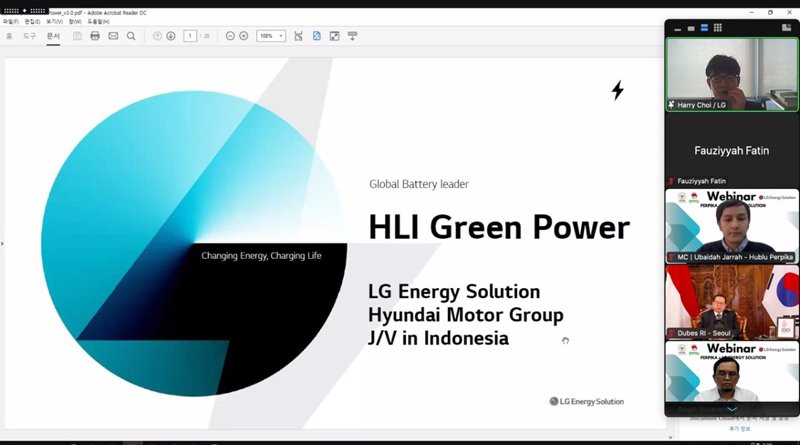This screenshot has width=800, height=445.
Task: Click the Global Battery leader text
Action: tap(419, 184)
